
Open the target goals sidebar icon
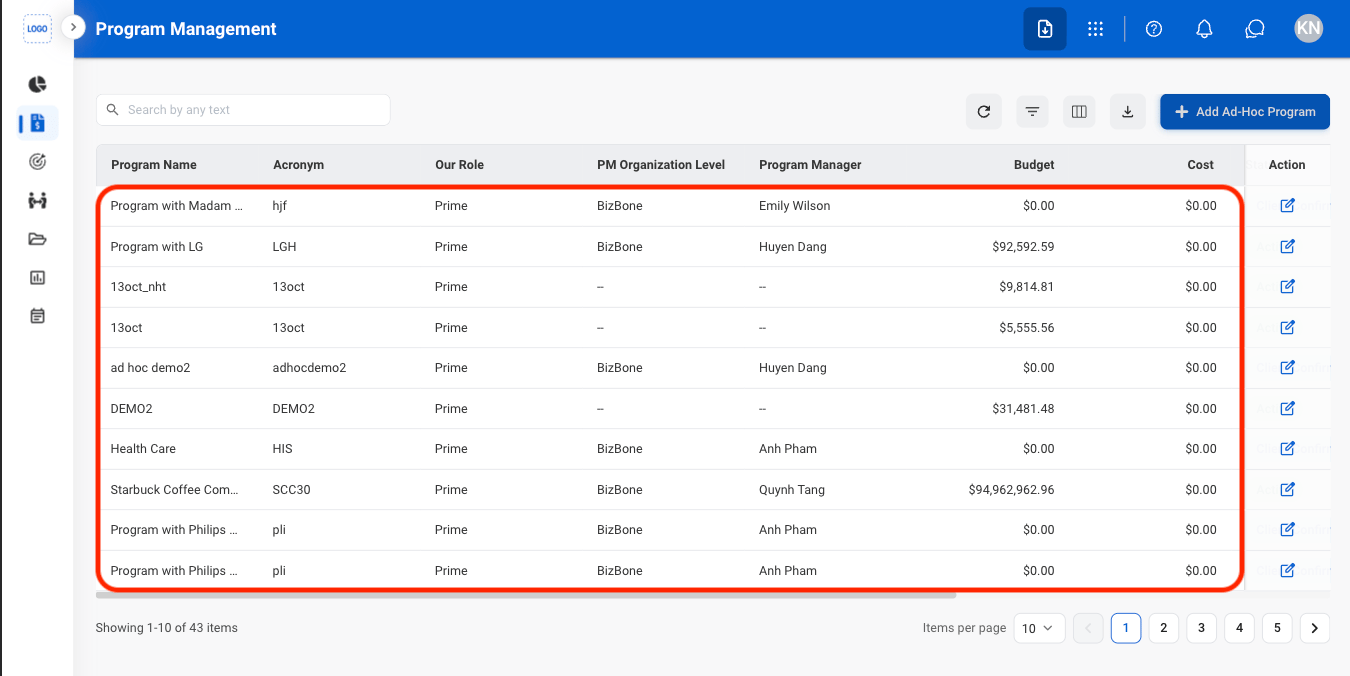pos(38,161)
